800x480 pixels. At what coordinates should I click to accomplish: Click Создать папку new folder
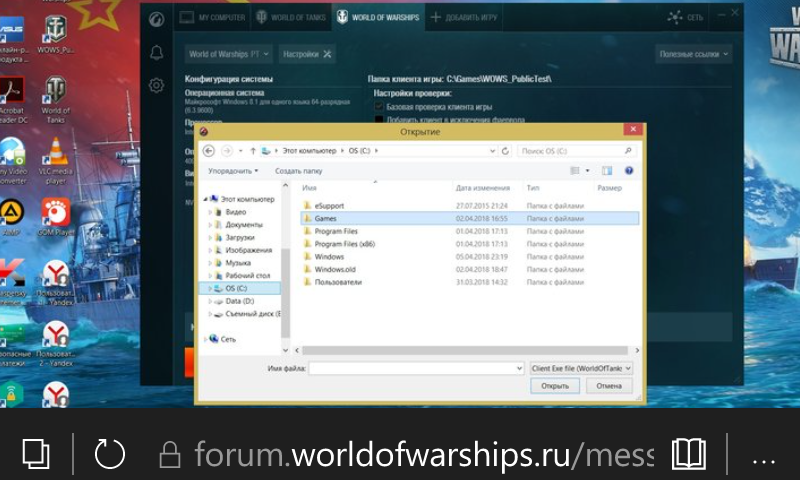click(x=298, y=171)
